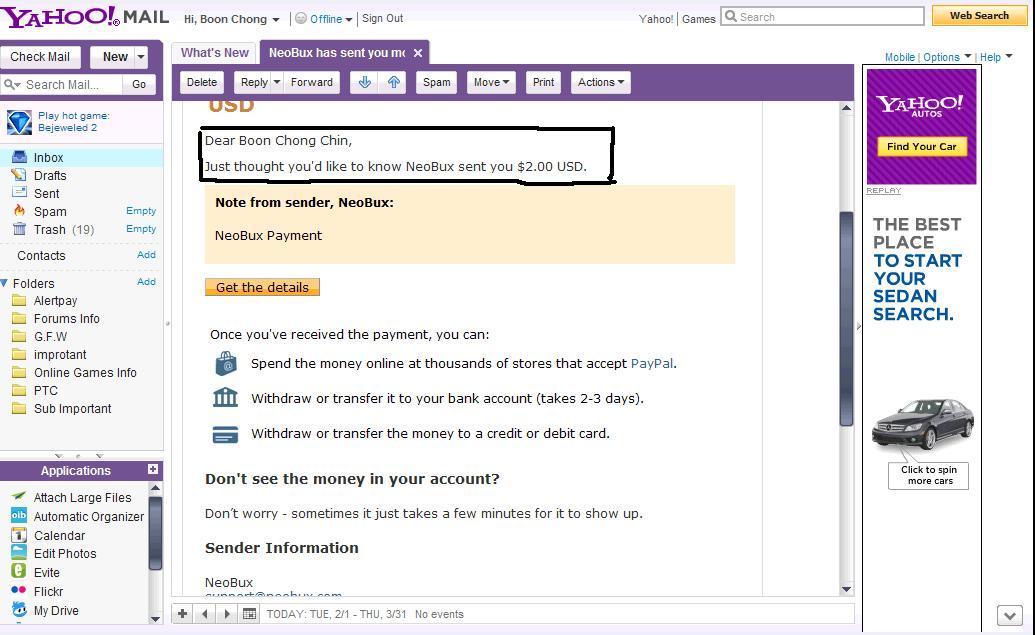Click the Alertpay folder icon

20,300
